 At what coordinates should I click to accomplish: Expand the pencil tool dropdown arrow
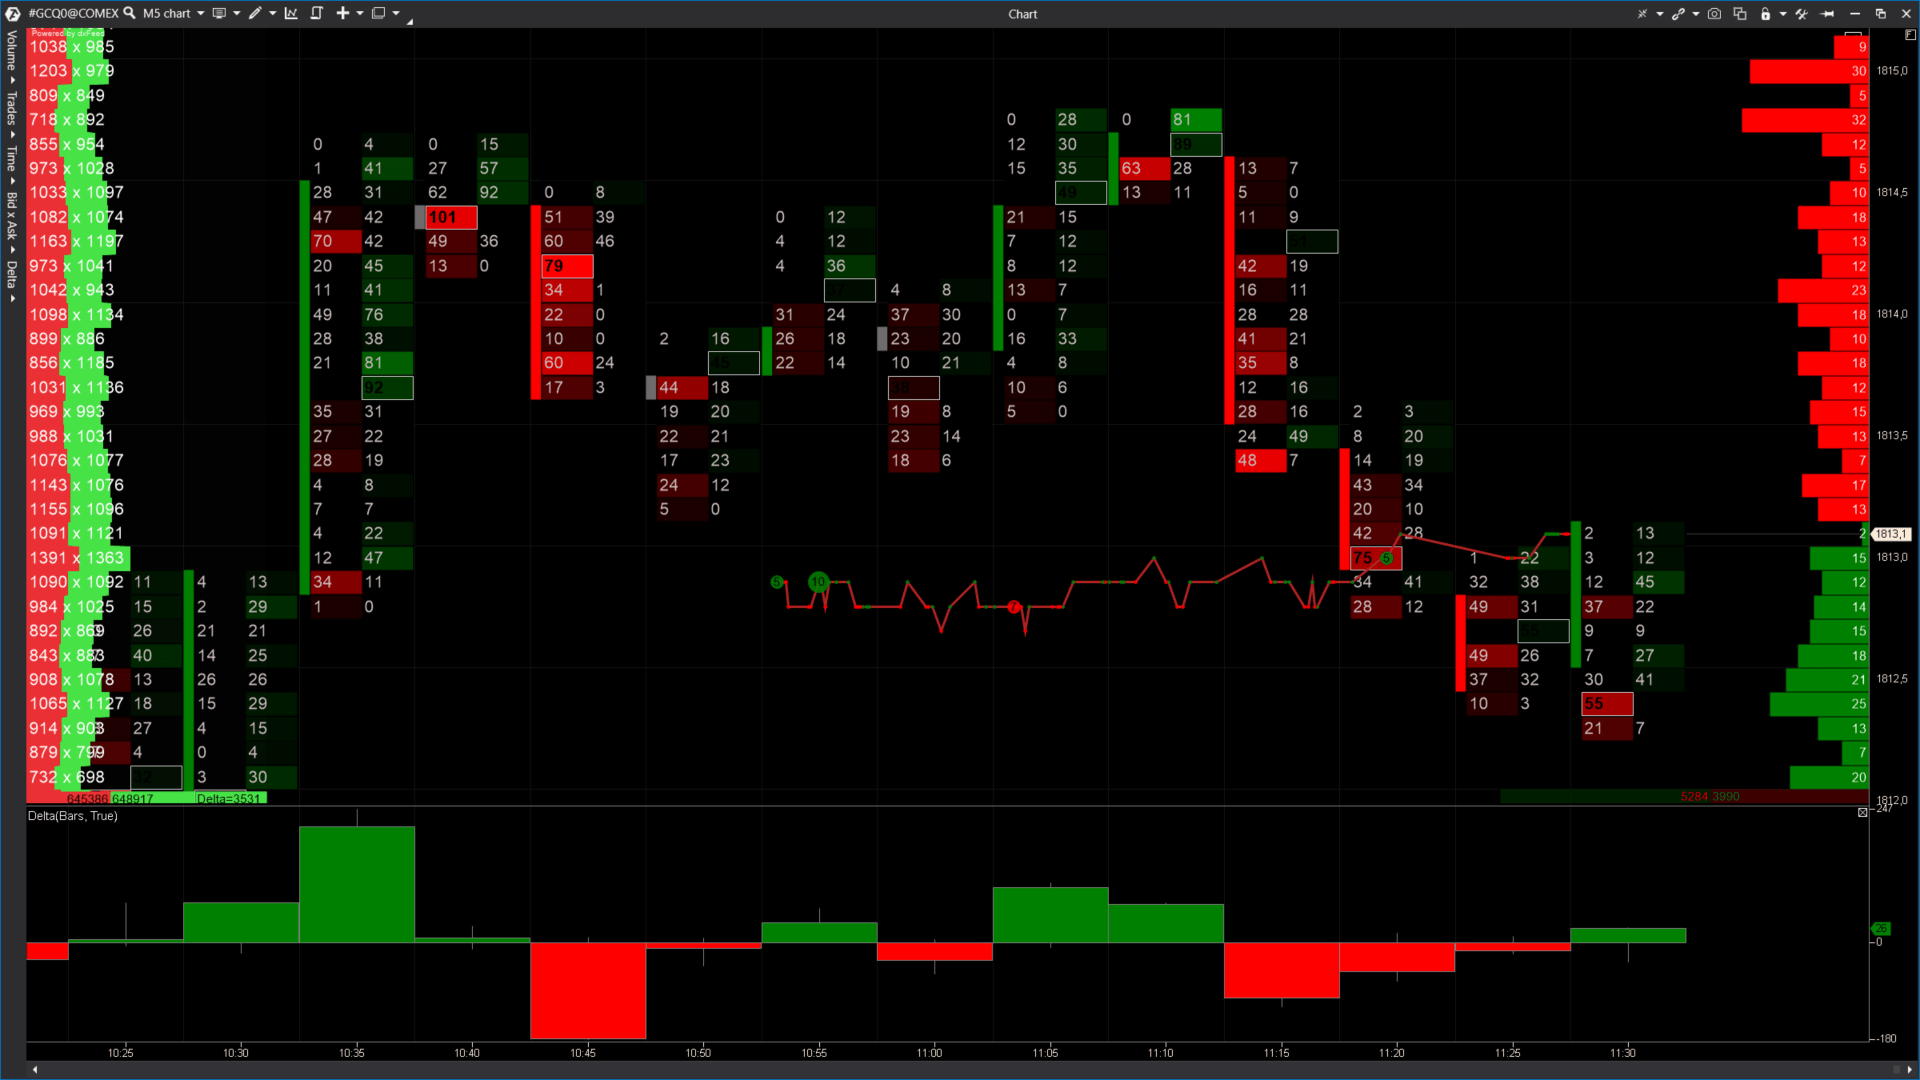(x=274, y=13)
